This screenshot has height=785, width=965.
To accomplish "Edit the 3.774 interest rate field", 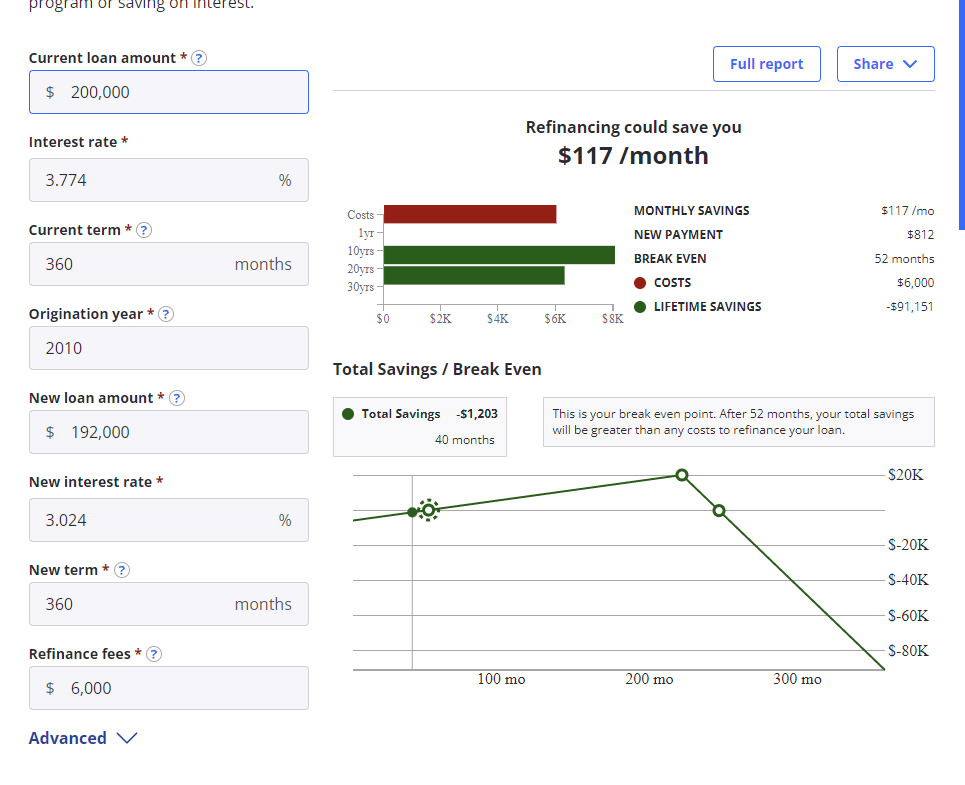I will [x=169, y=180].
